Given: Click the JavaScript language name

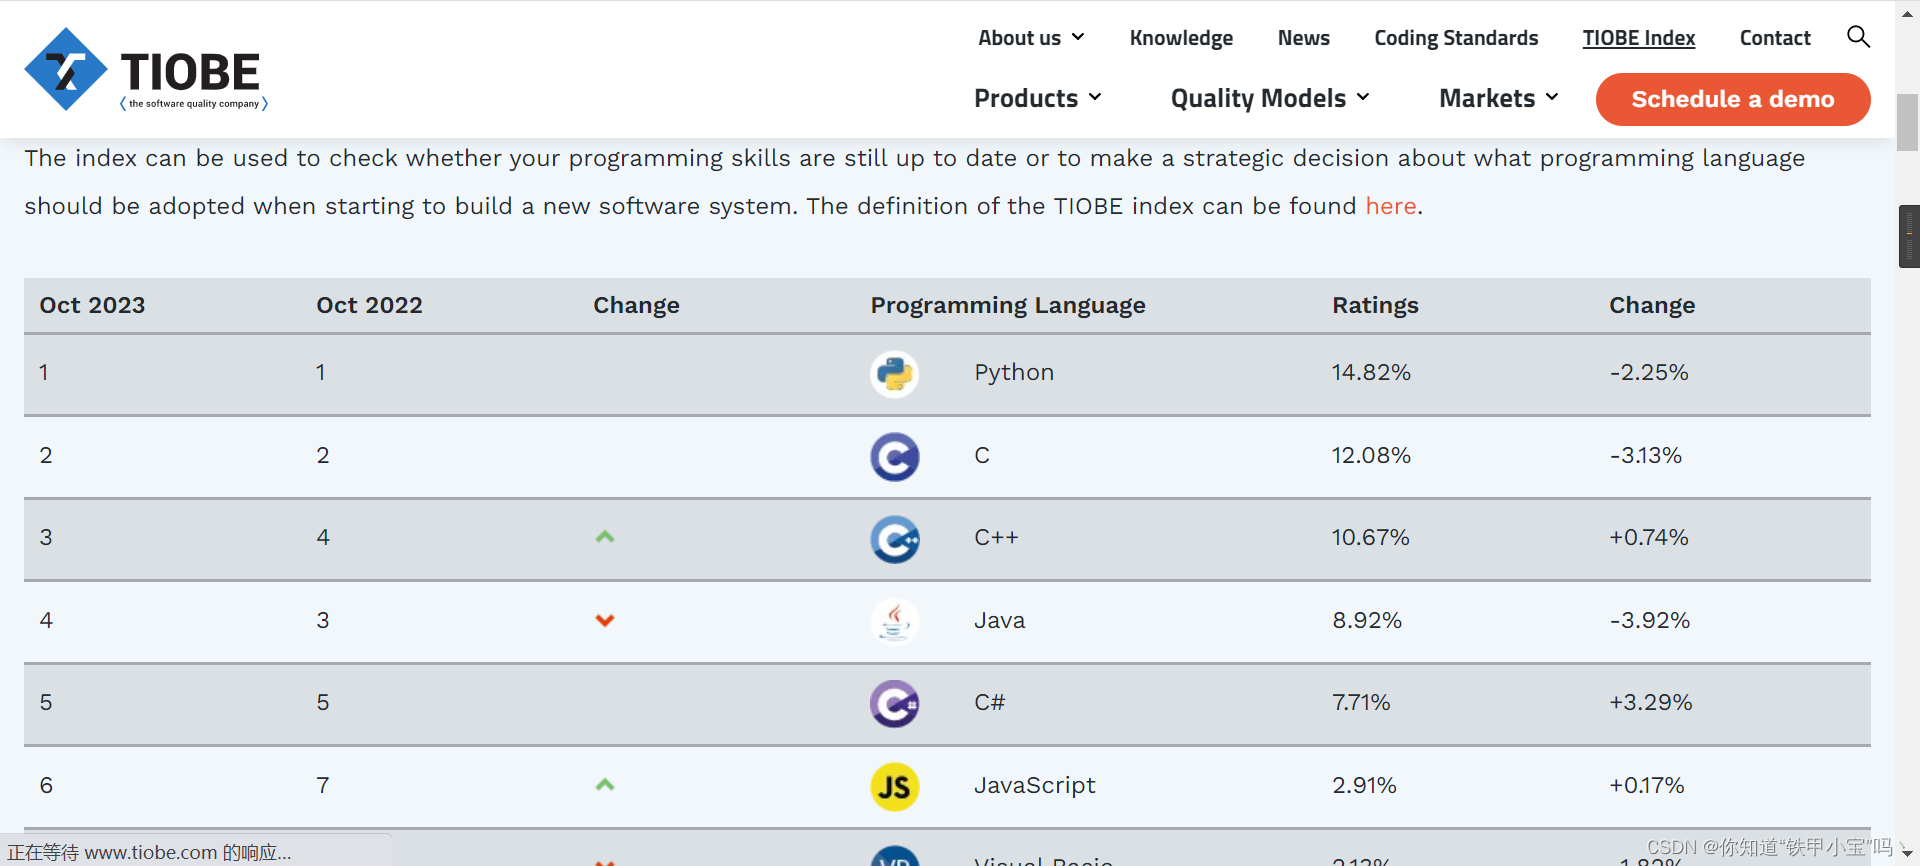Looking at the screenshot, I should click(1035, 785).
